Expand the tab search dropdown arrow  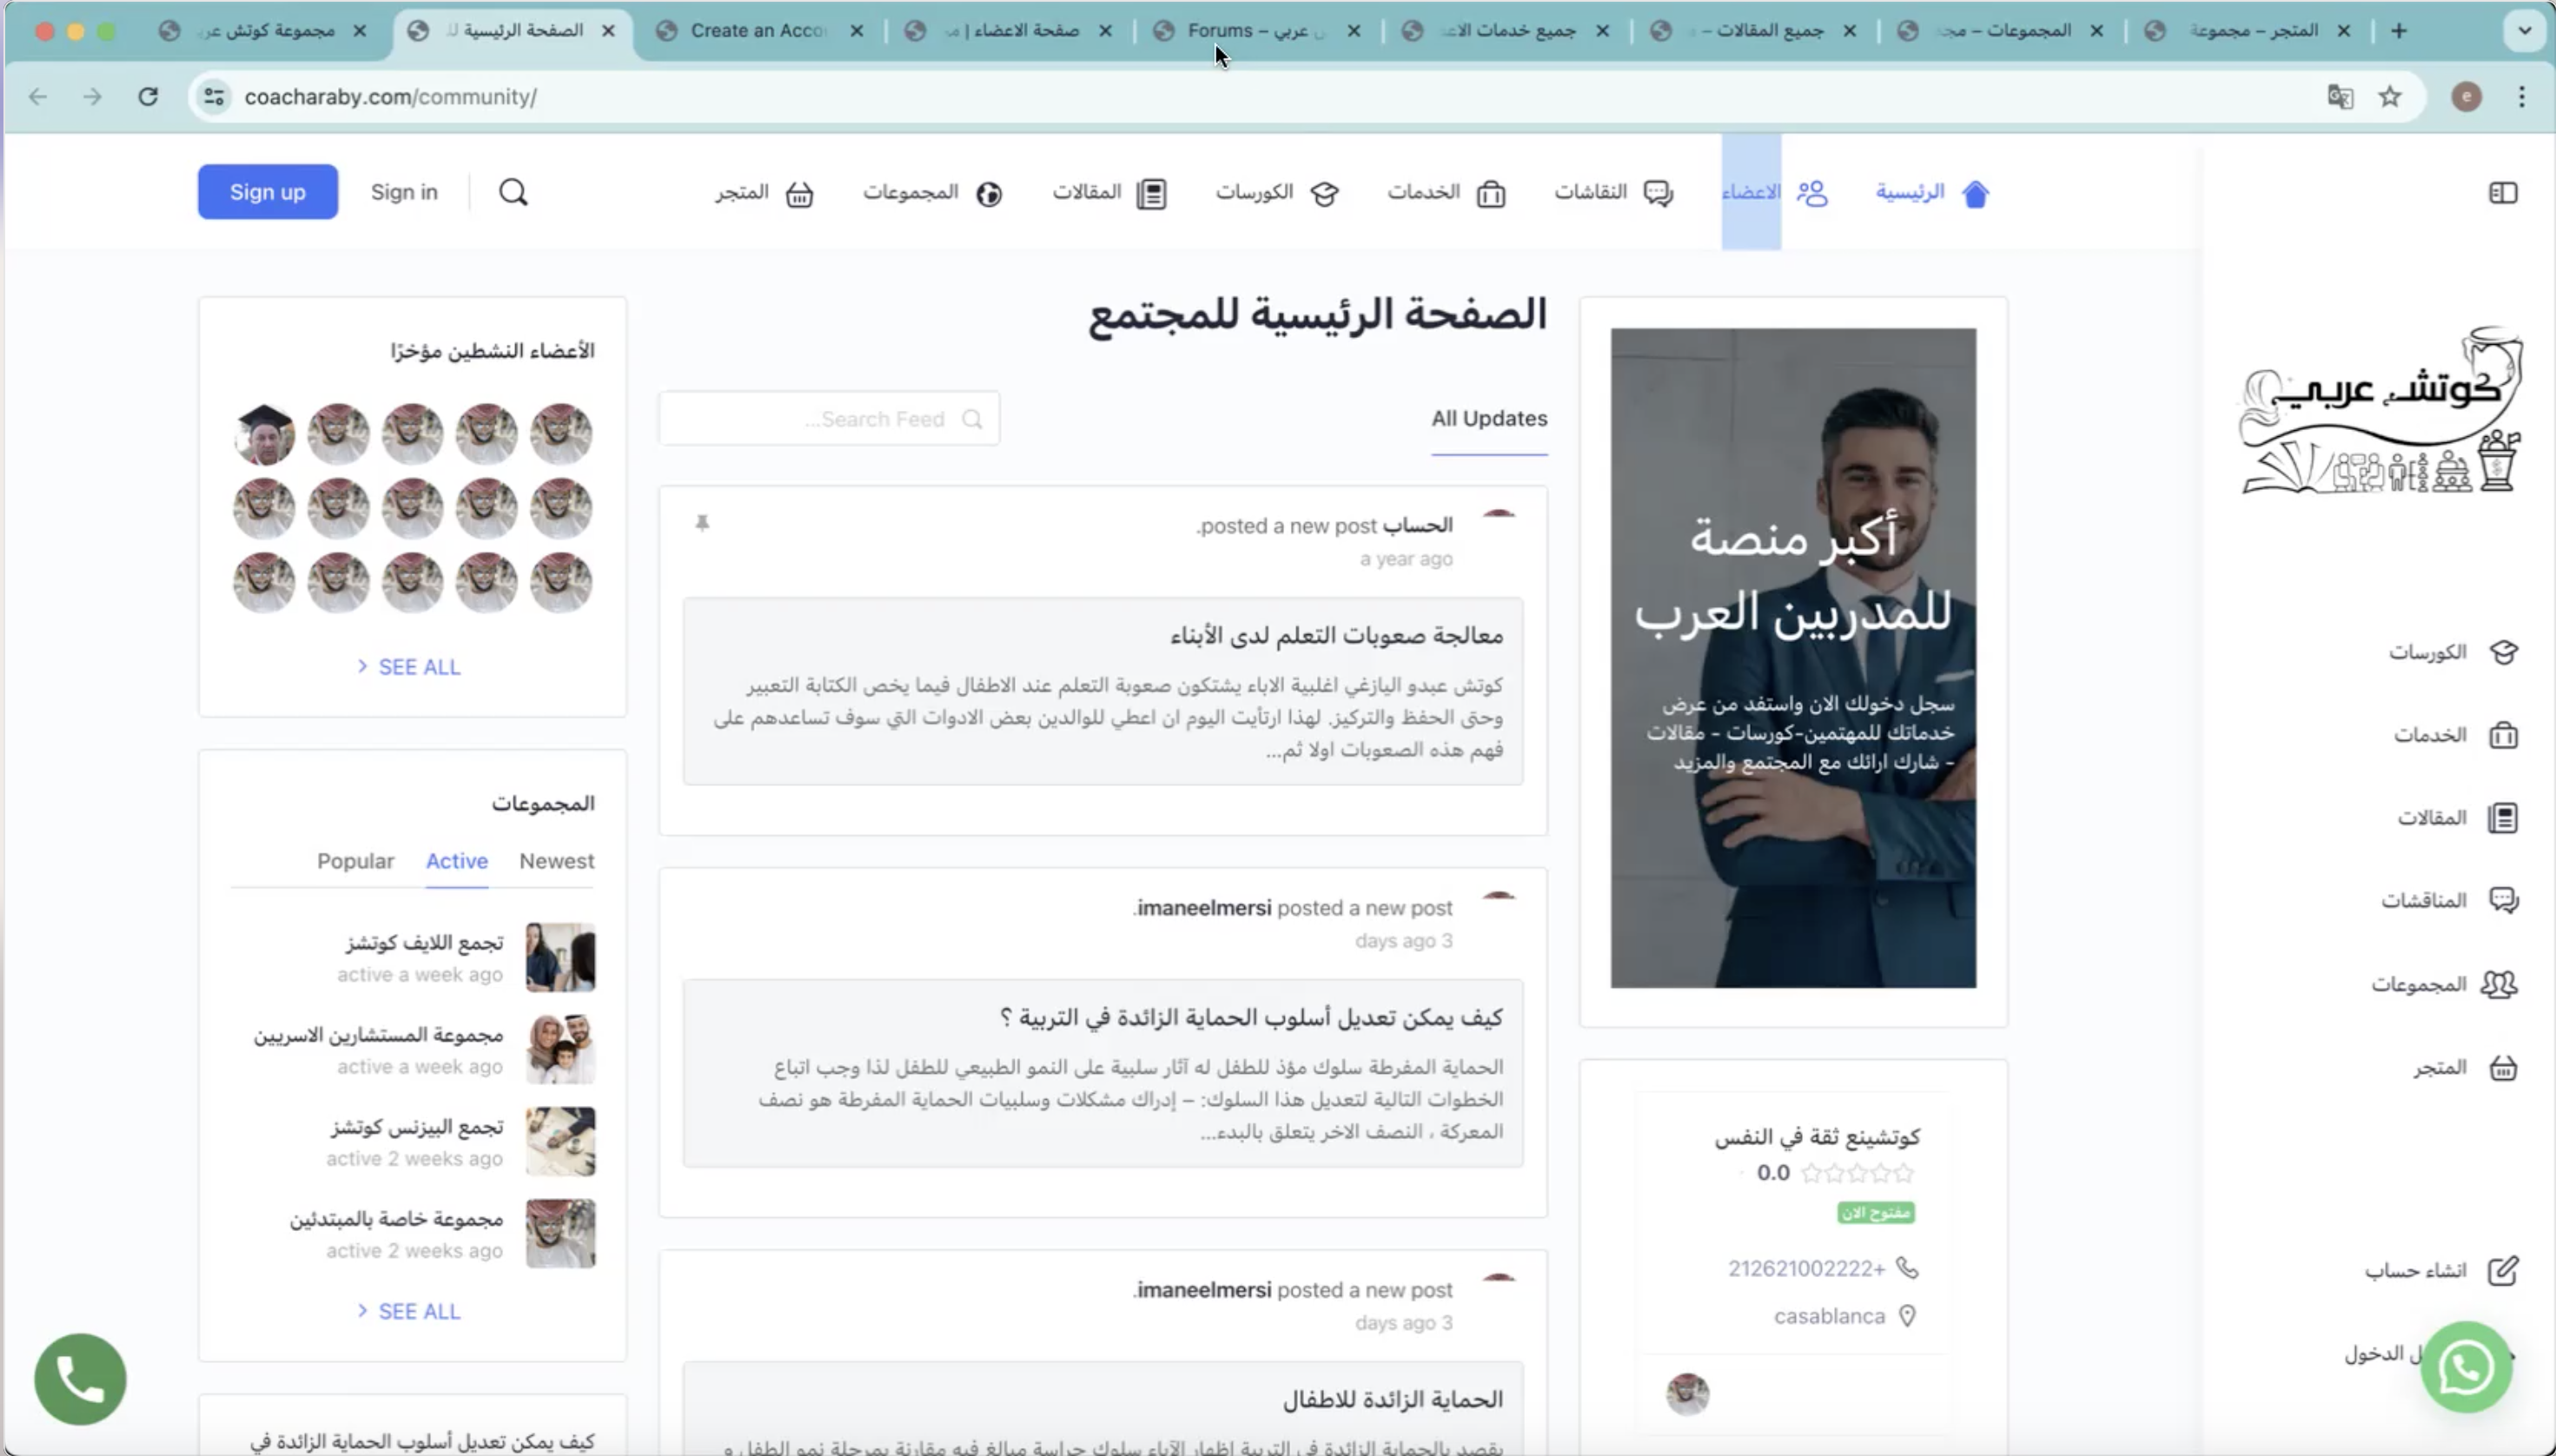[2524, 31]
